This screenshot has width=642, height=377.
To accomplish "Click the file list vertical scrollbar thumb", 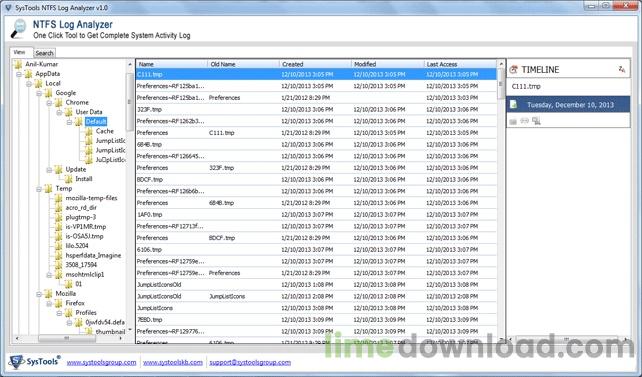I will [x=501, y=84].
